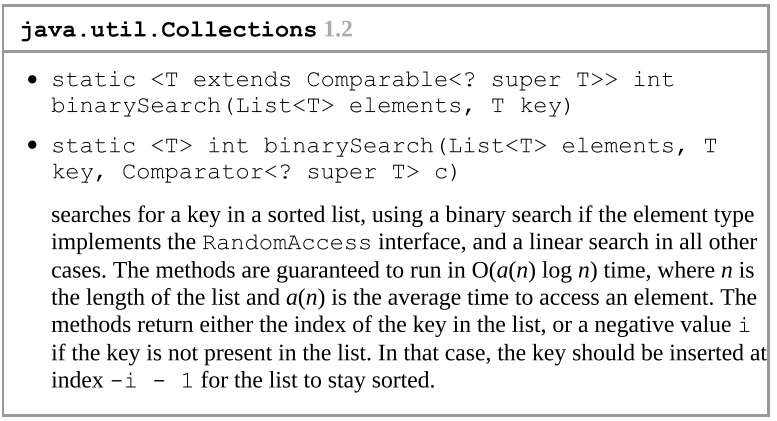Click the second bullet point marker
The height and width of the screenshot is (421, 777).
33,145
